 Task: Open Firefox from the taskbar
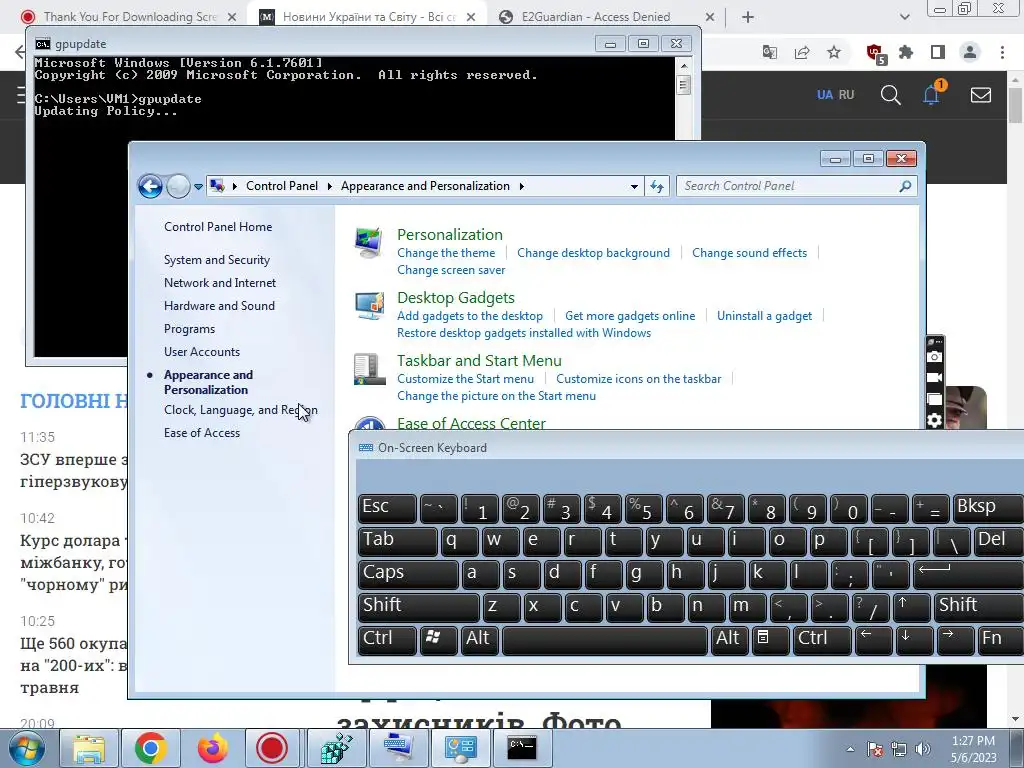[x=212, y=748]
